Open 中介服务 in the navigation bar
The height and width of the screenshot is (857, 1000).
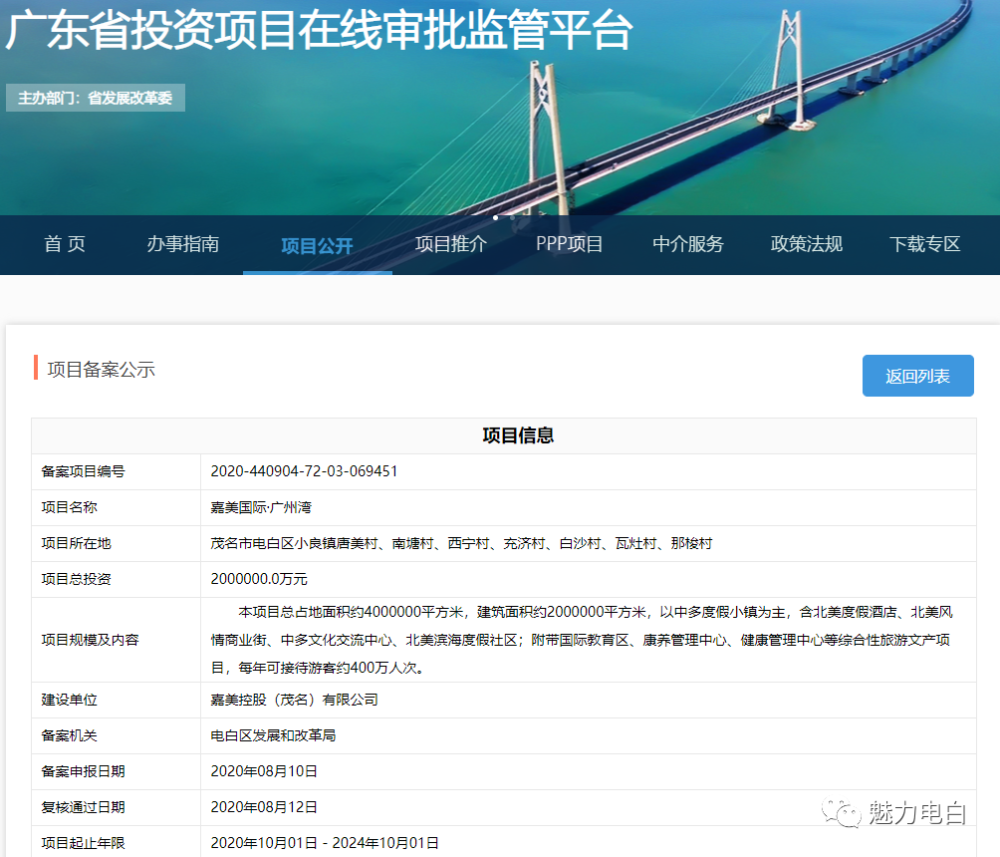(688, 244)
